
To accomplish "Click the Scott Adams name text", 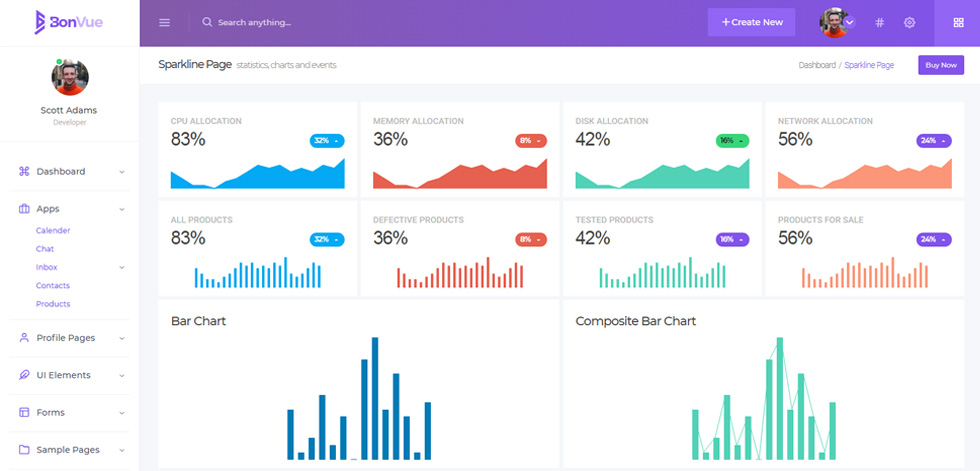I will [69, 110].
